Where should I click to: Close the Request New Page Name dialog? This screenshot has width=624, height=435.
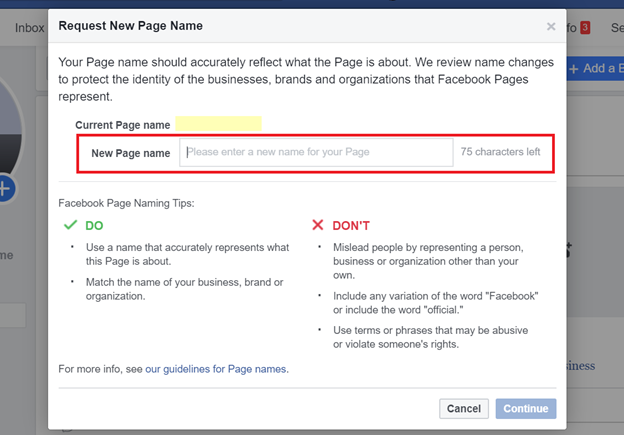[551, 27]
